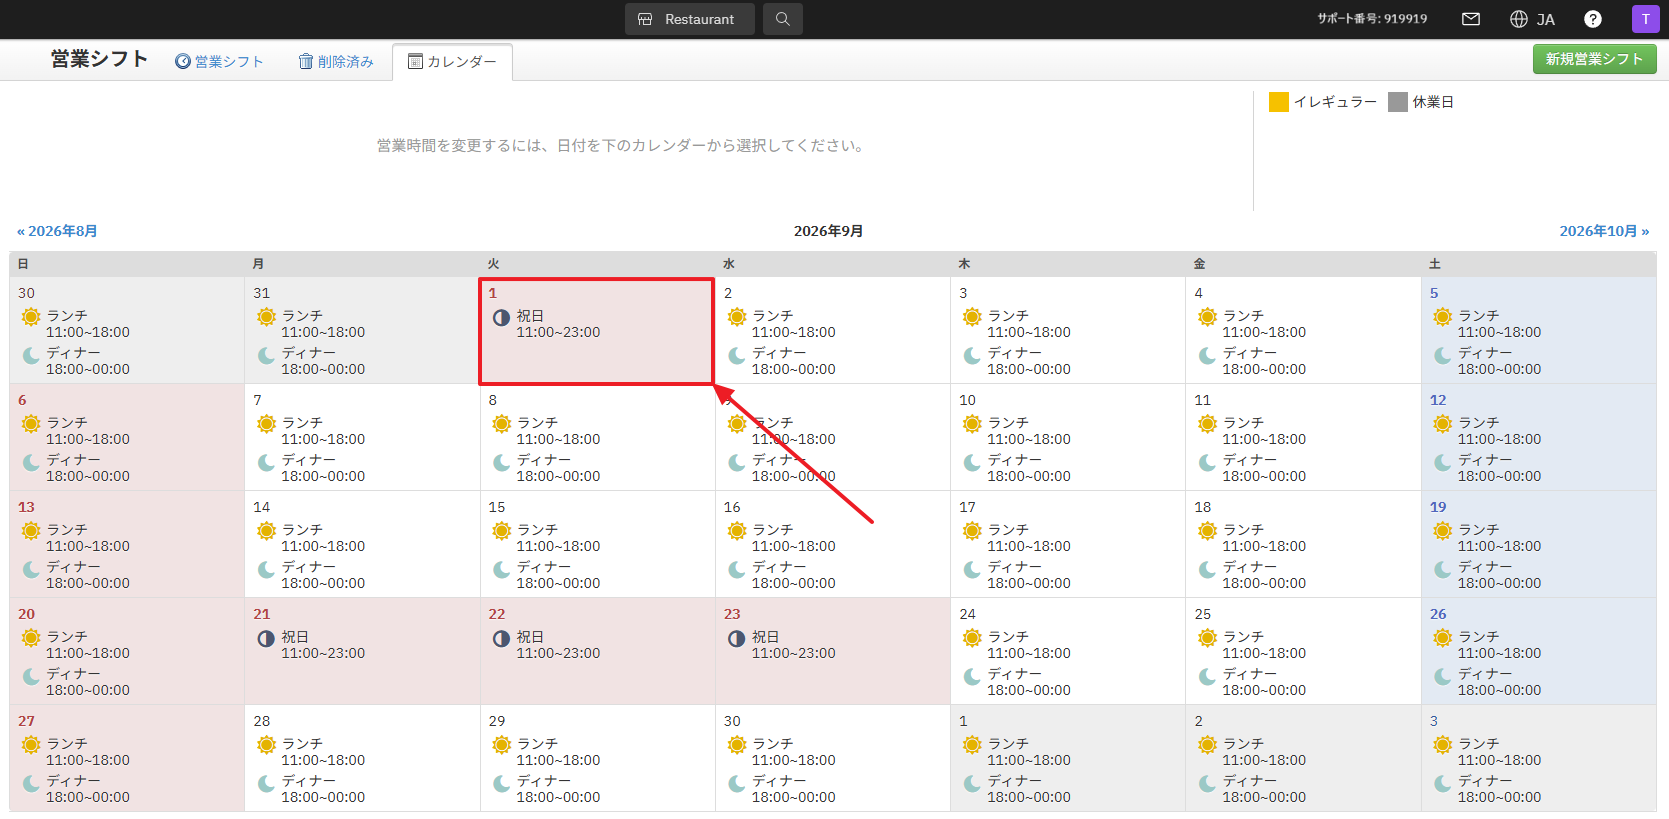Open the purple T user avatar
The height and width of the screenshot is (819, 1669).
coord(1646,19)
